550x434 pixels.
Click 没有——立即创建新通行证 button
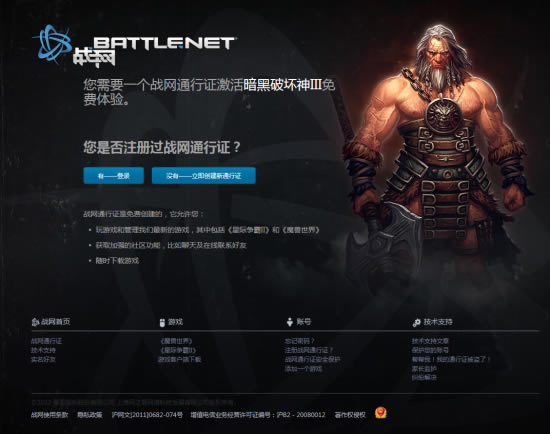(203, 175)
